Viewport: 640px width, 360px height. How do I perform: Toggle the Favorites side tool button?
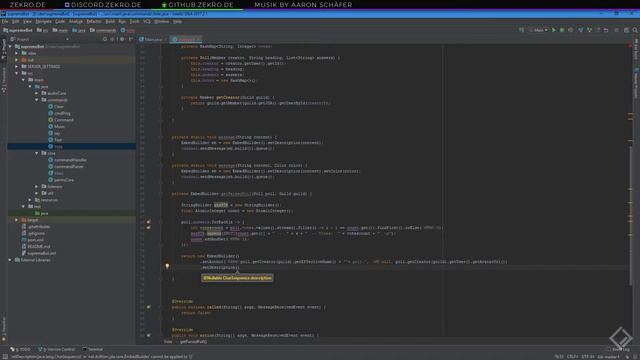pos(4,329)
